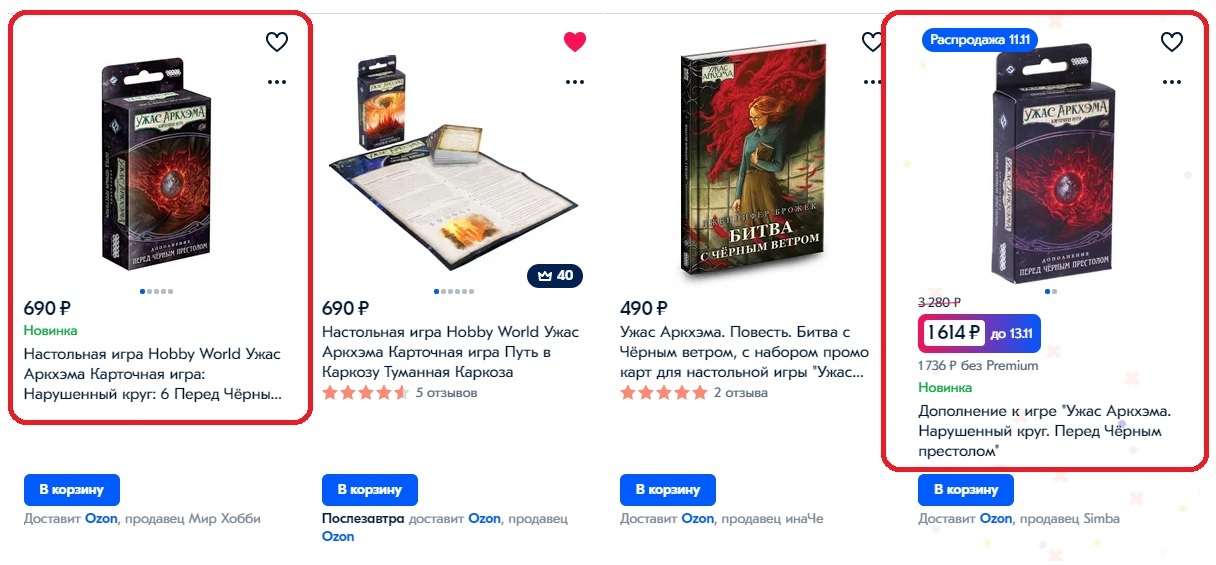The width and height of the screenshot is (1216, 565).
Task: Add 690 ₽ Мир Хобби item to cart
Action: pyautogui.click(x=71, y=490)
